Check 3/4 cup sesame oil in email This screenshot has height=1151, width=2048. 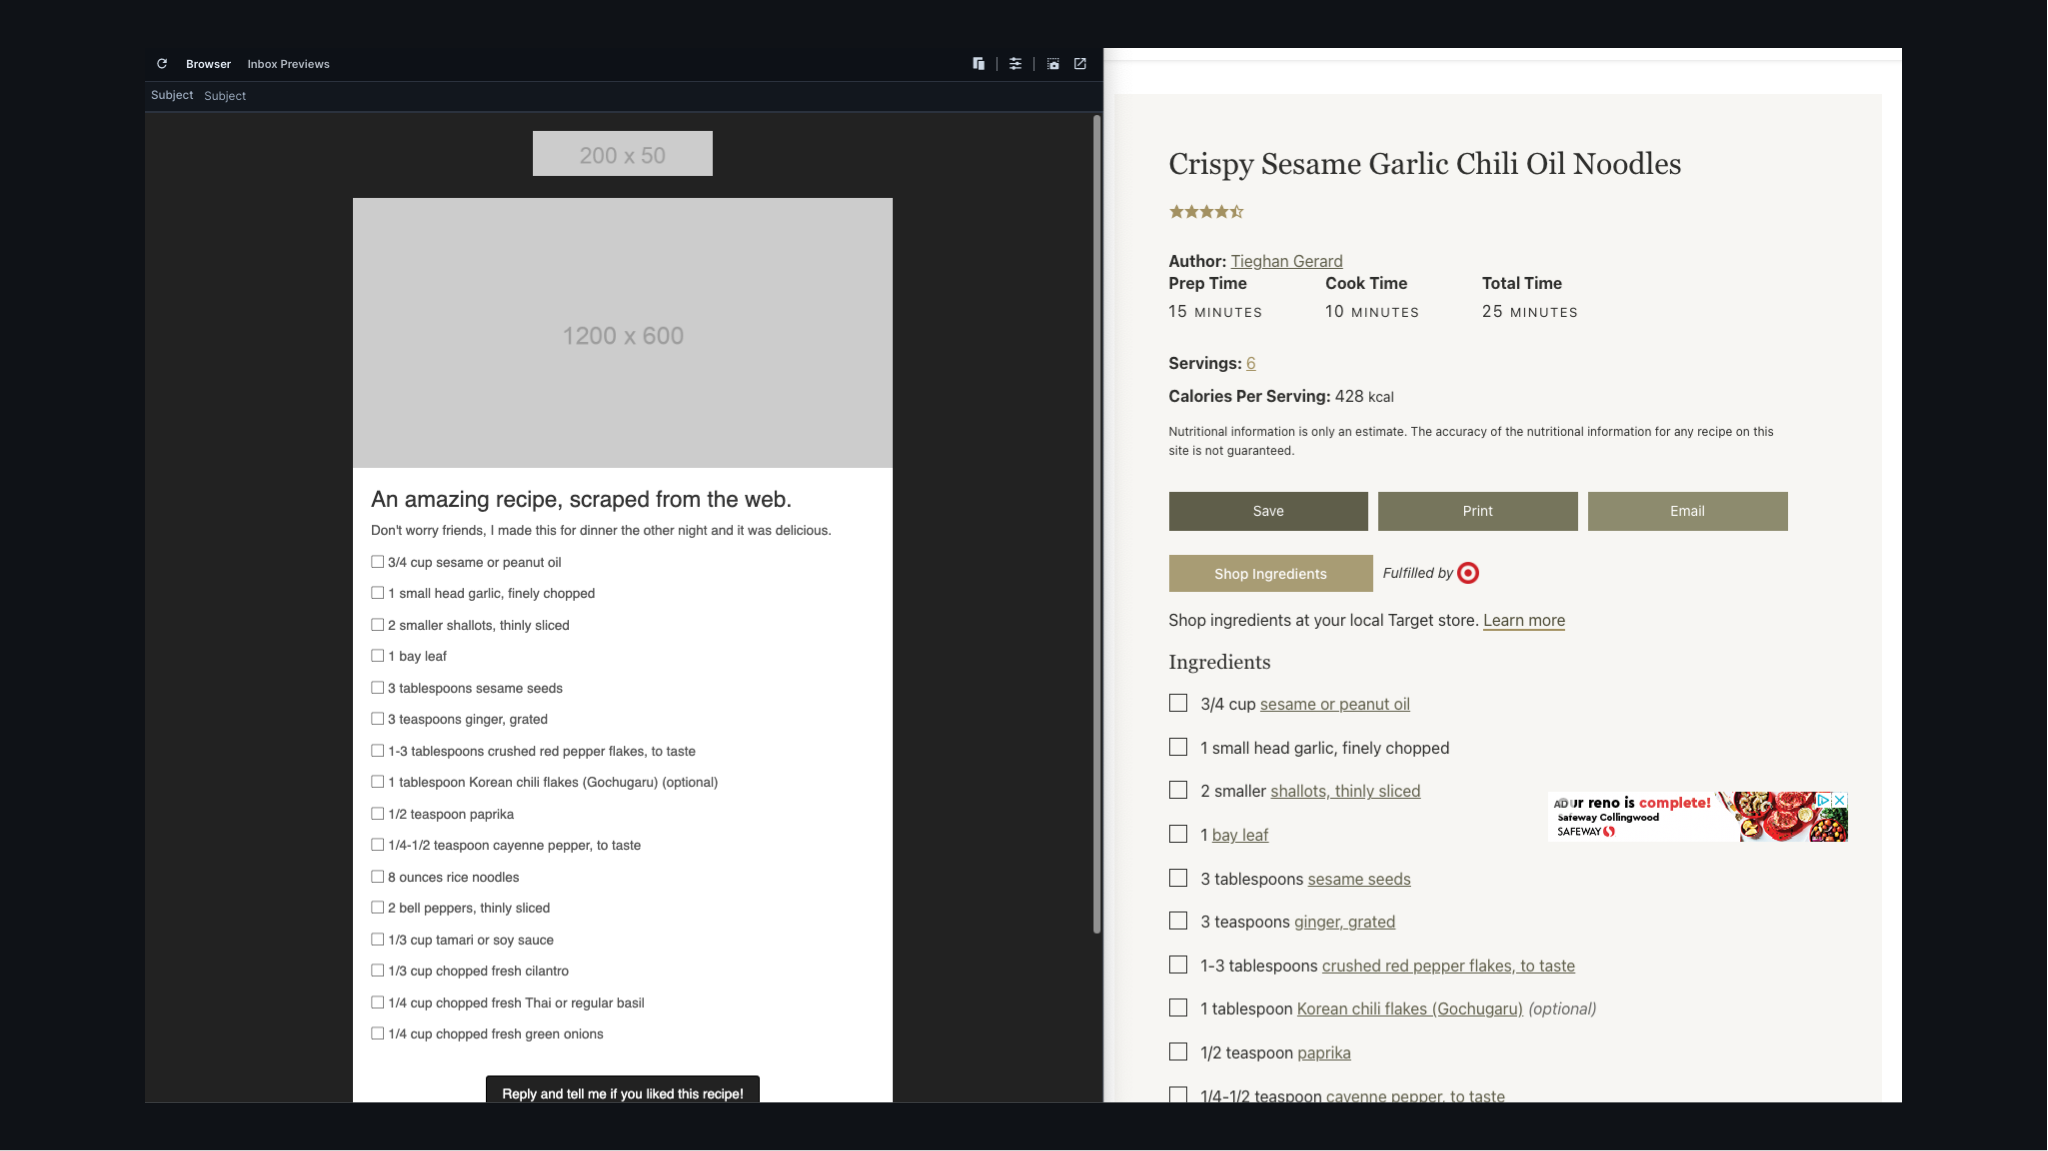377,562
